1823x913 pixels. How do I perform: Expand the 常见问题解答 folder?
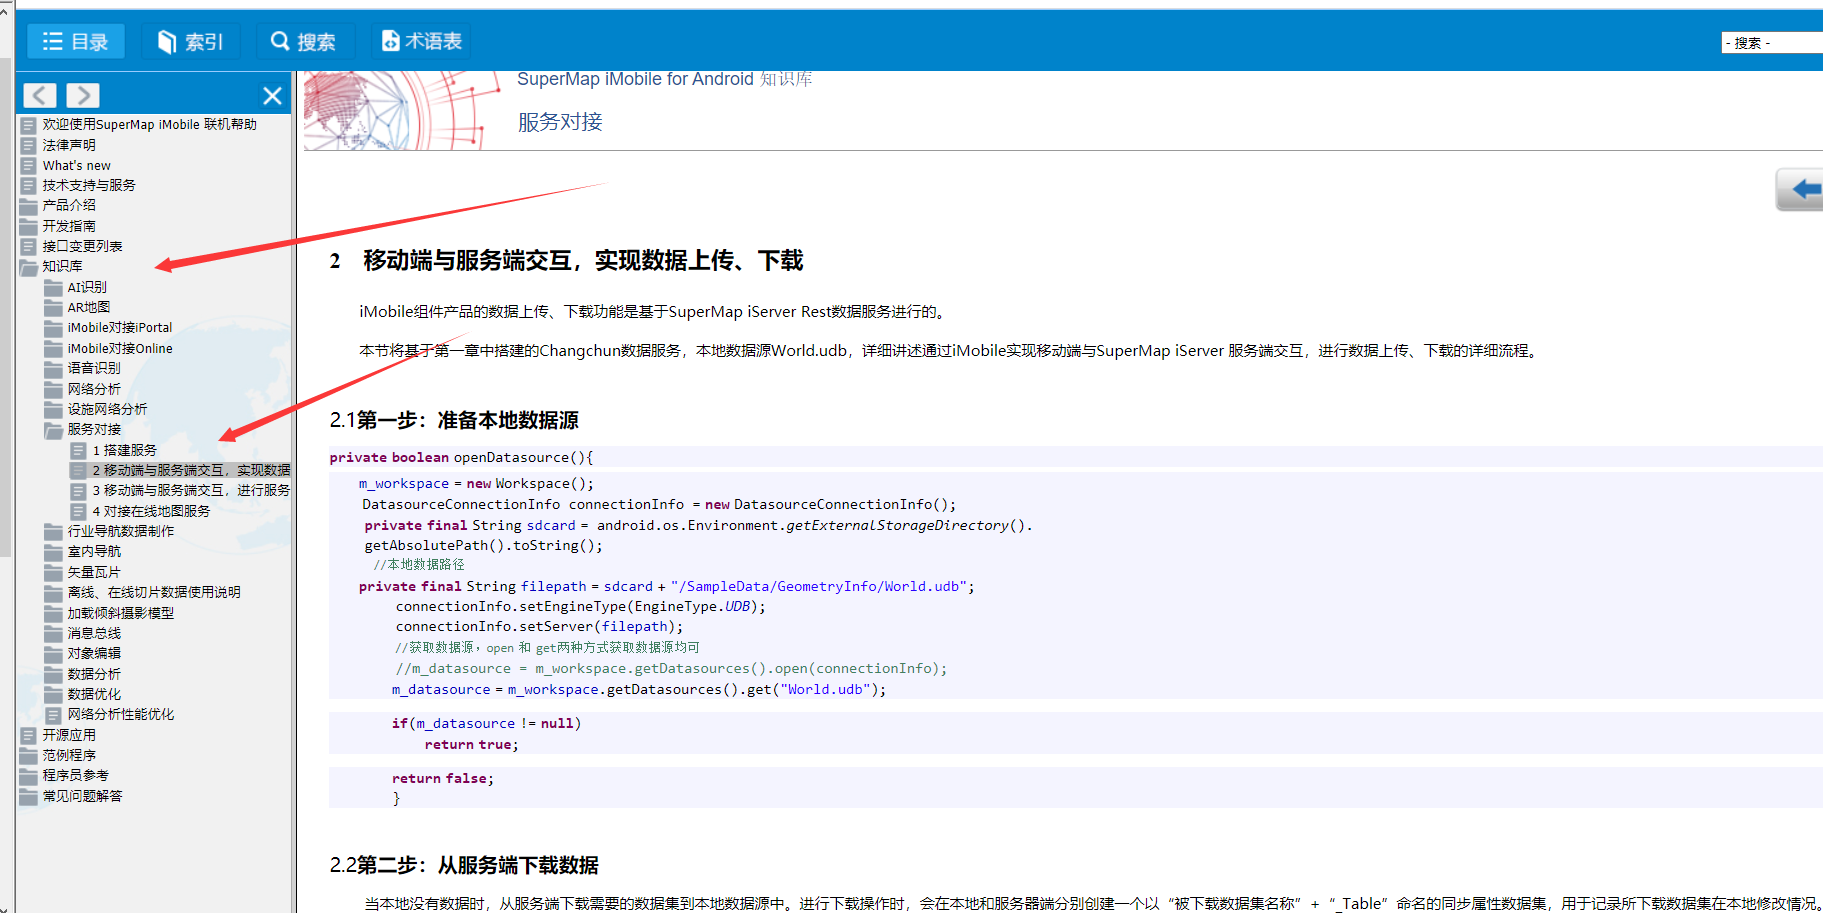coord(82,796)
